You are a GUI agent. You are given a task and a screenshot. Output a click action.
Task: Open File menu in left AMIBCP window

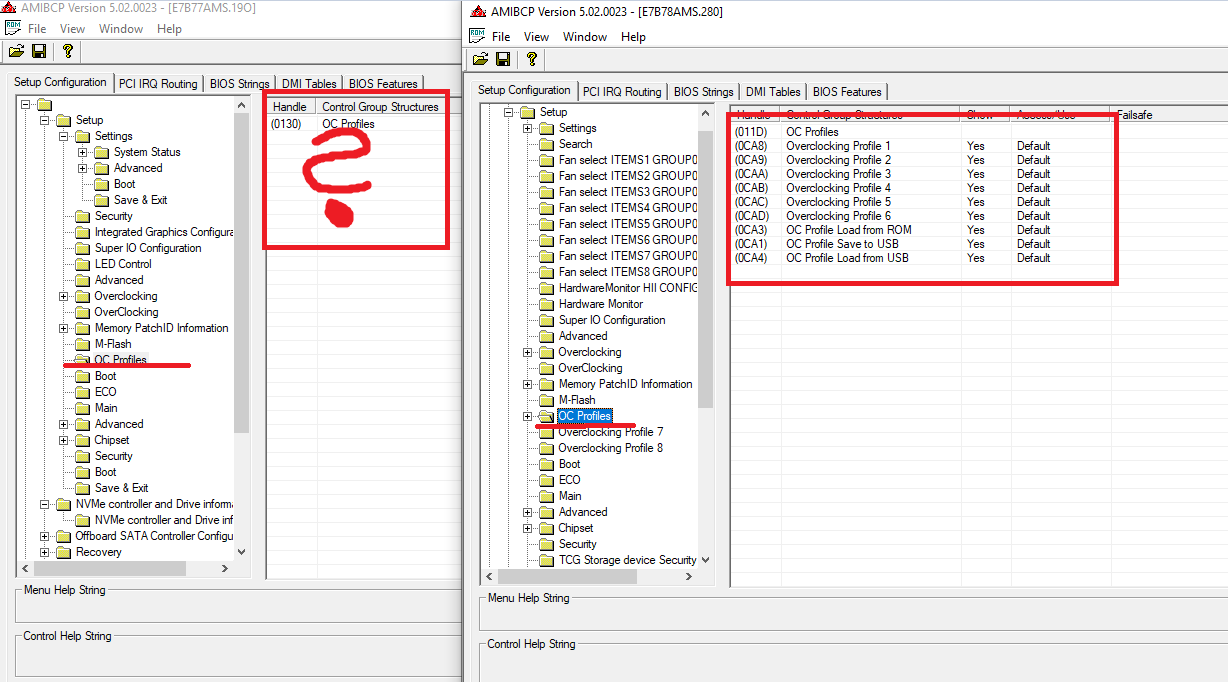coord(37,28)
